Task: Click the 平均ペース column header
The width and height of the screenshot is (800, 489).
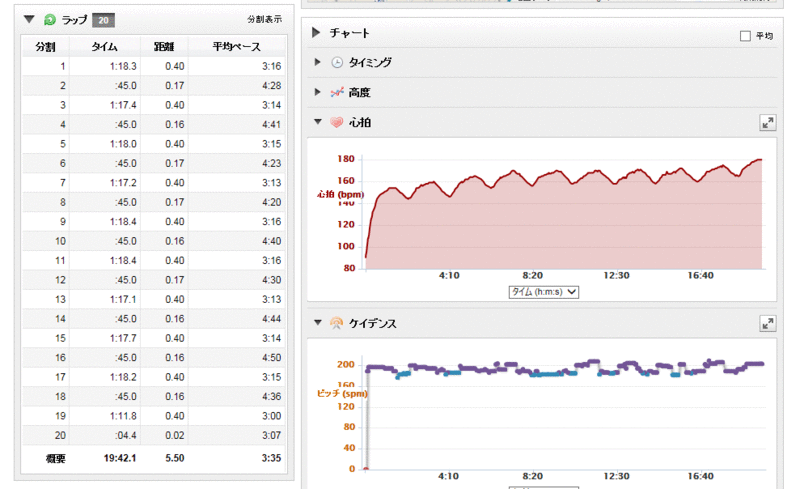Action: click(x=236, y=46)
